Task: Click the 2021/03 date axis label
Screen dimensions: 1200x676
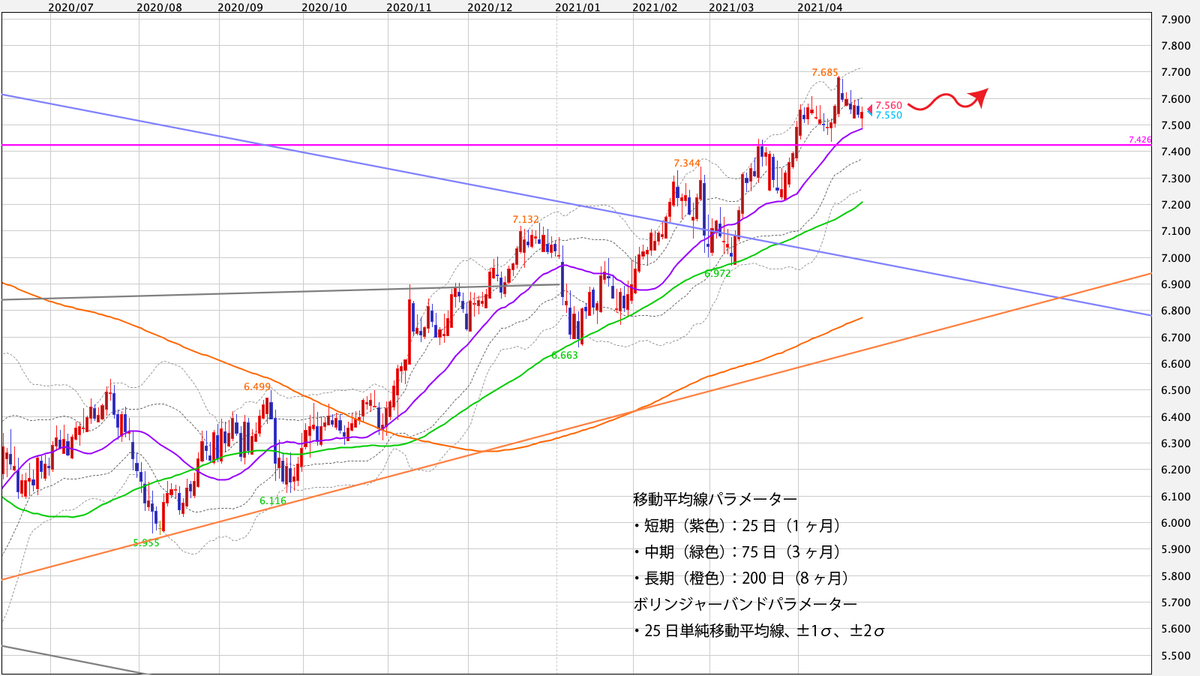Action: [732, 6]
